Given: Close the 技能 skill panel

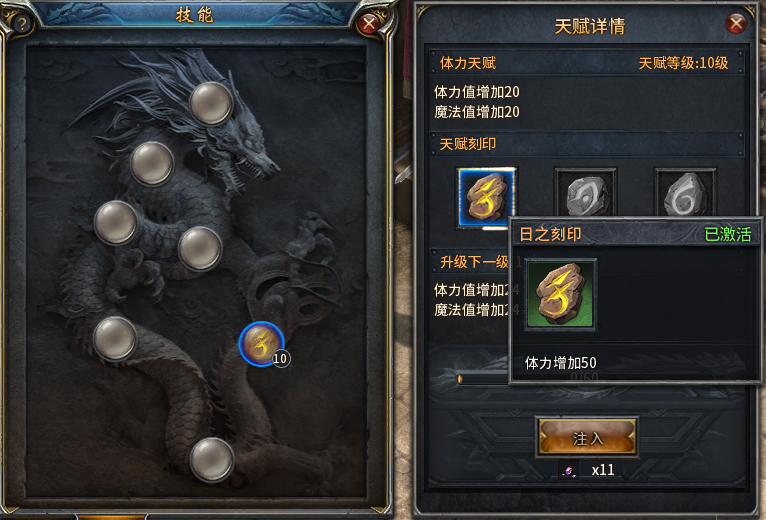Looking at the screenshot, I should (369, 23).
